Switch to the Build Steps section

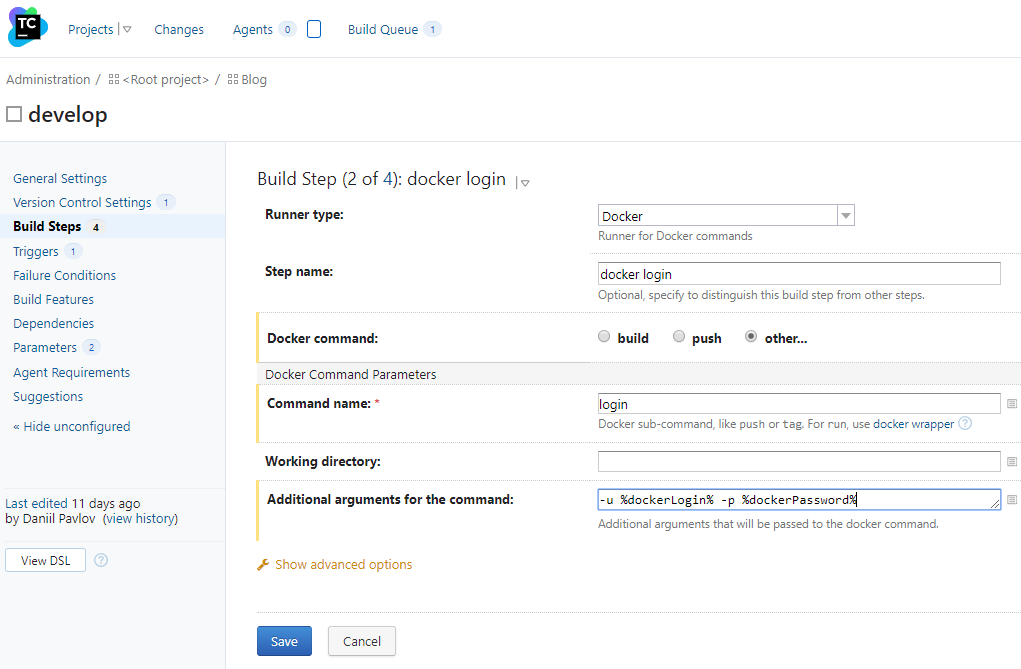coord(47,226)
